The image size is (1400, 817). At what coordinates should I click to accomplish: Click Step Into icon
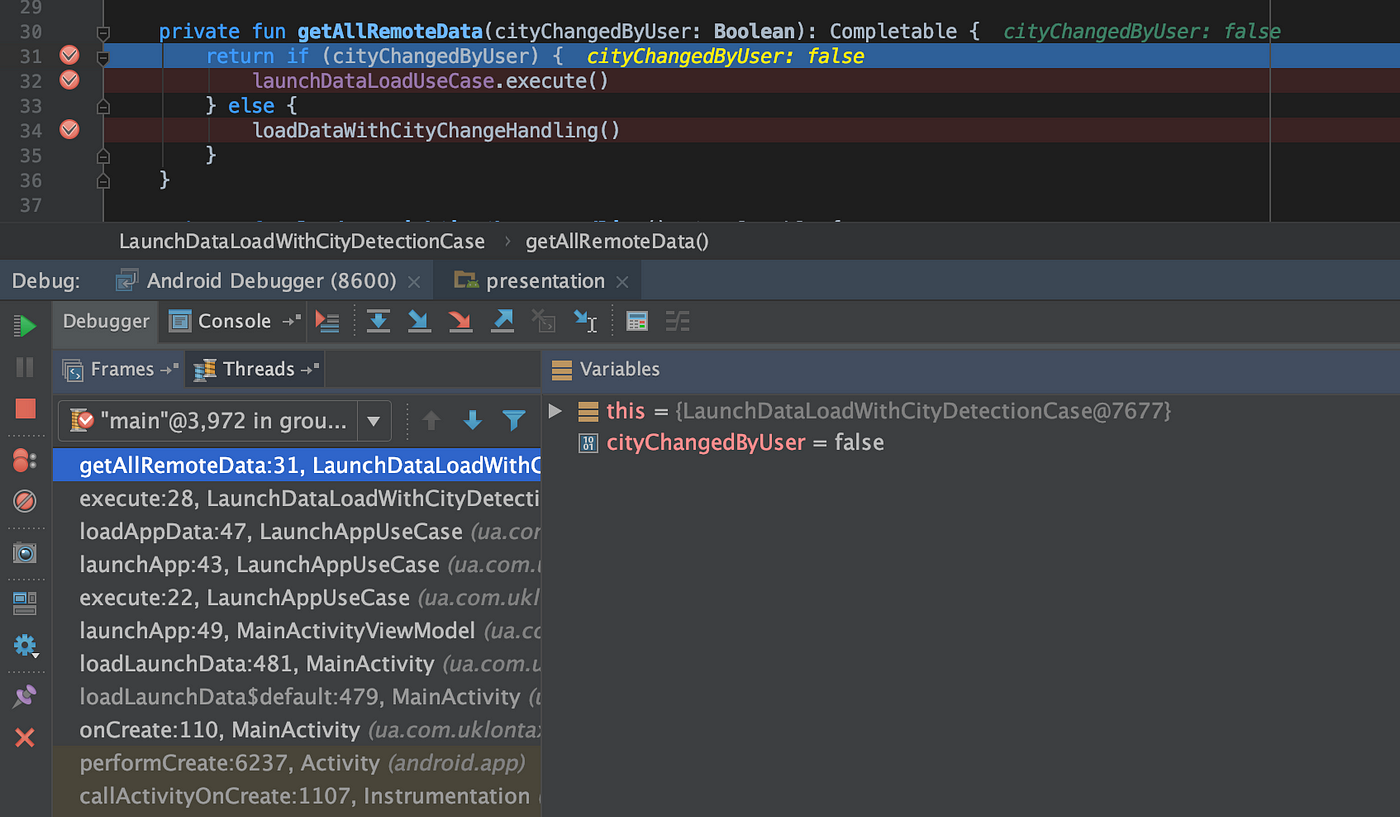(x=419, y=321)
